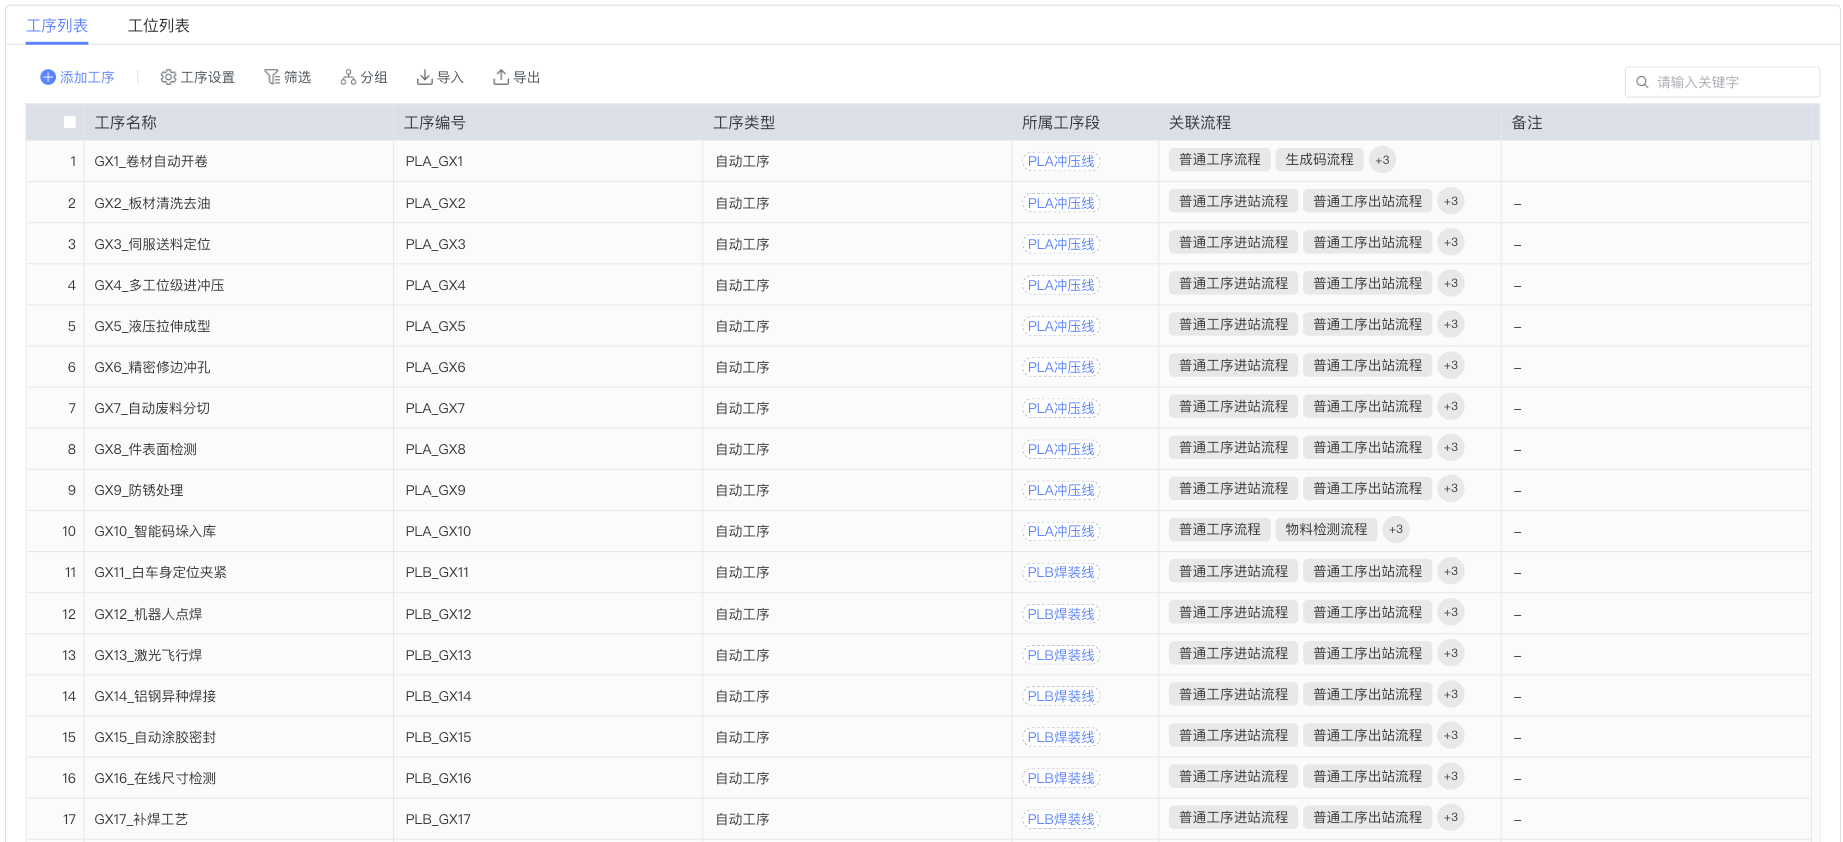The height and width of the screenshot is (842, 1843).
Task: Expand +3 flows for GX1_卷材自动开卷
Action: pos(1382,160)
